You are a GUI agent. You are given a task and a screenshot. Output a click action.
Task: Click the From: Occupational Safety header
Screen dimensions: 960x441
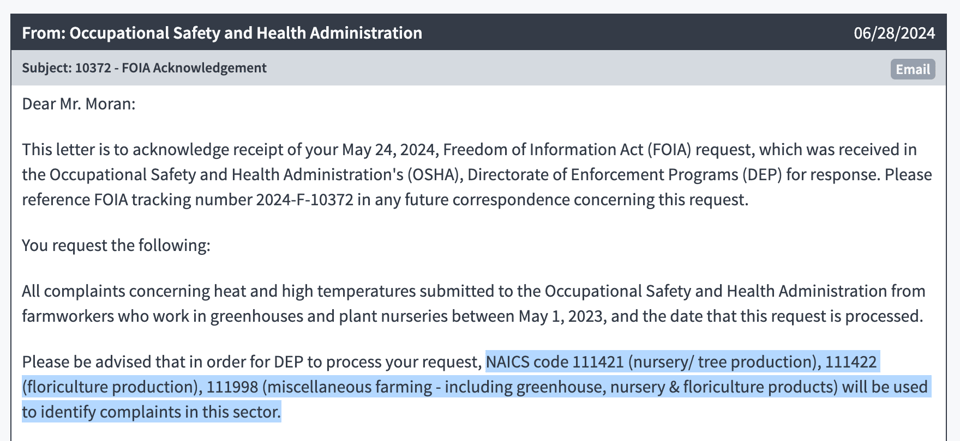[222, 33]
